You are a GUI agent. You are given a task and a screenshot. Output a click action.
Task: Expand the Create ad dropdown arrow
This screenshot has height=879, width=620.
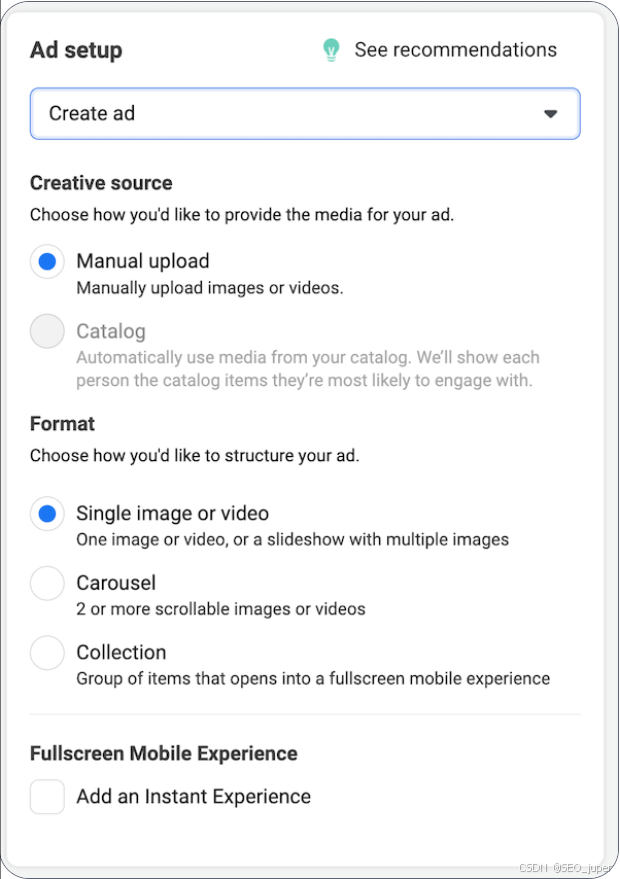[x=550, y=114]
